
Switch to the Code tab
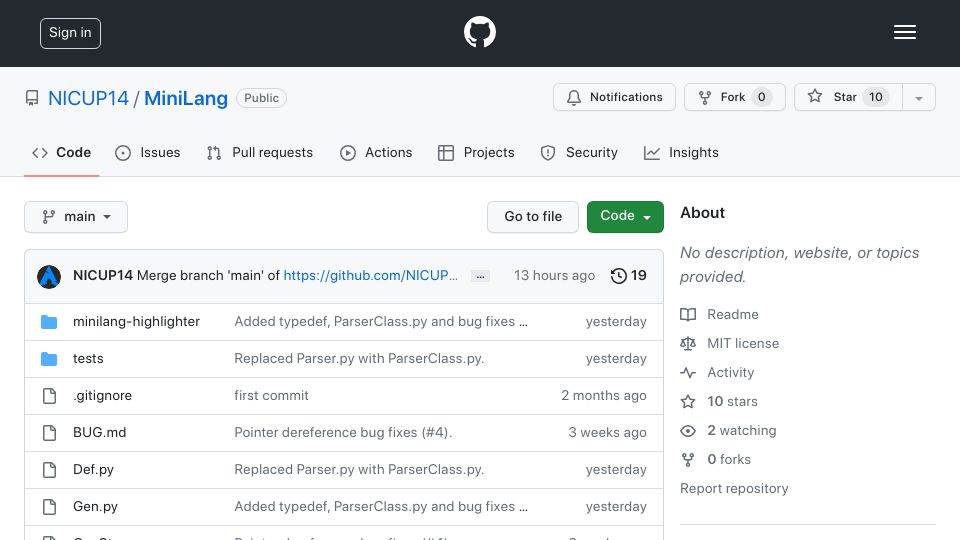61,152
